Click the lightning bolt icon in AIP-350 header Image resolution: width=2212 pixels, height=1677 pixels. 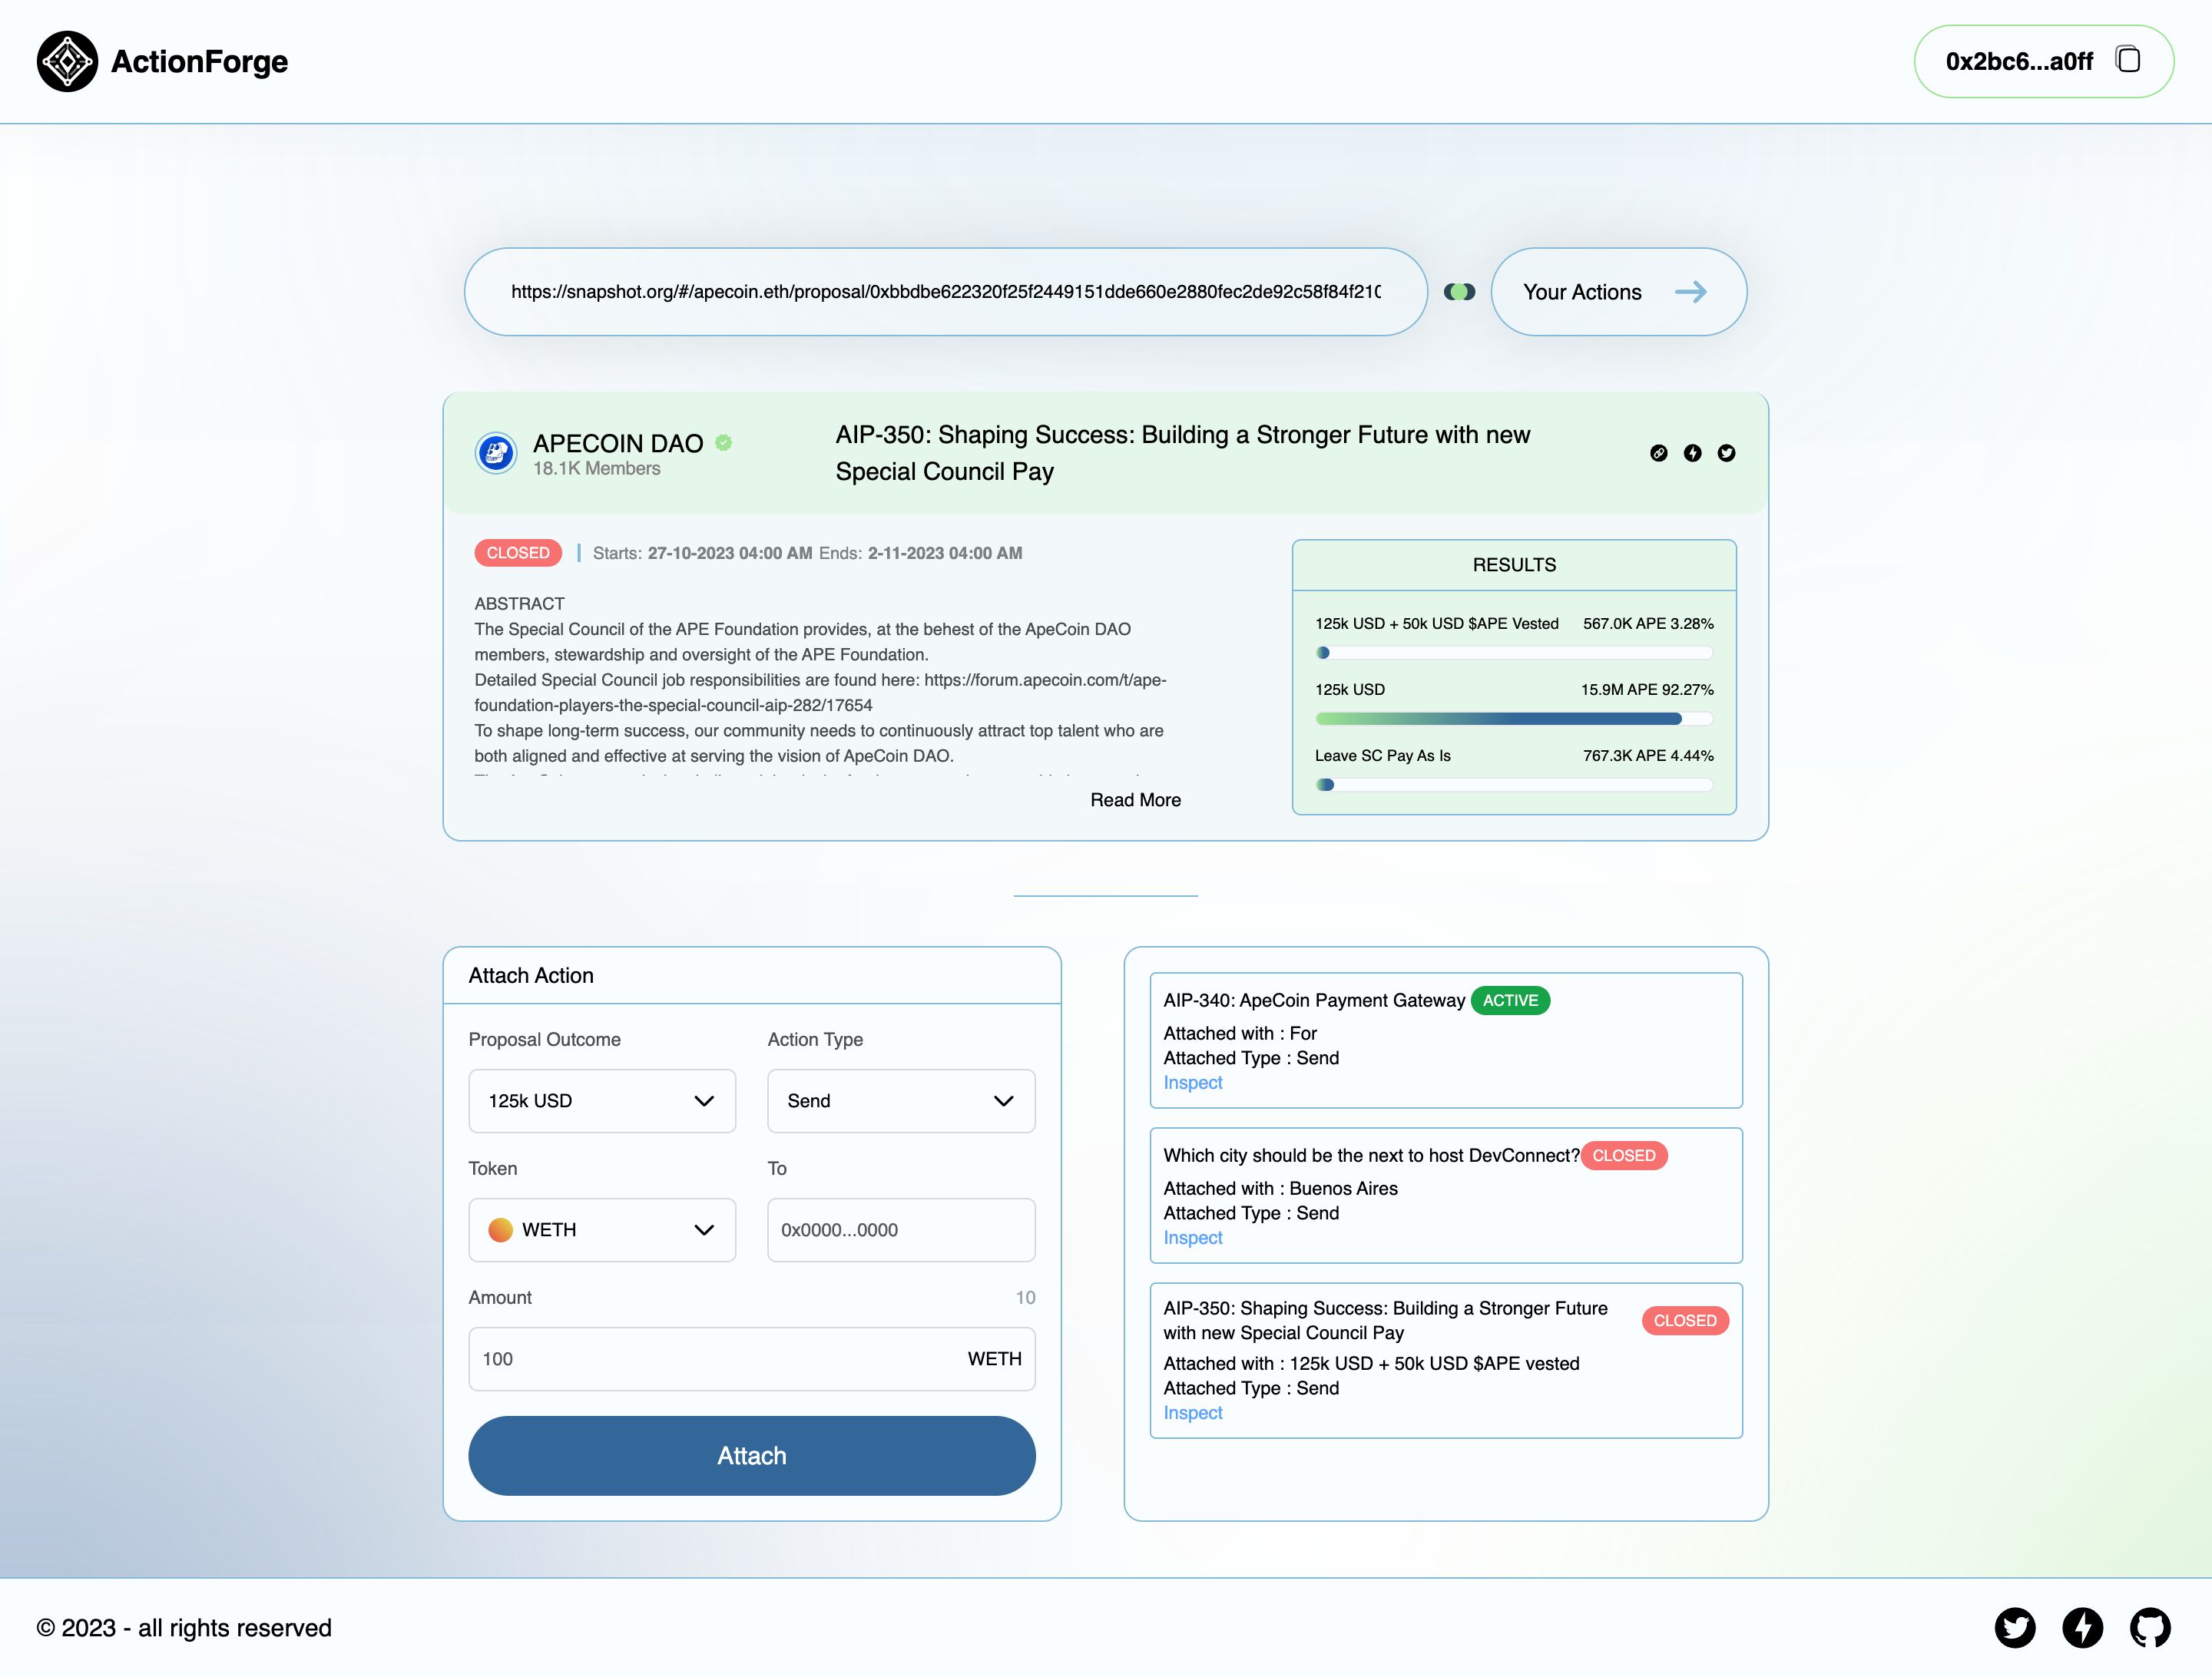click(x=1692, y=453)
